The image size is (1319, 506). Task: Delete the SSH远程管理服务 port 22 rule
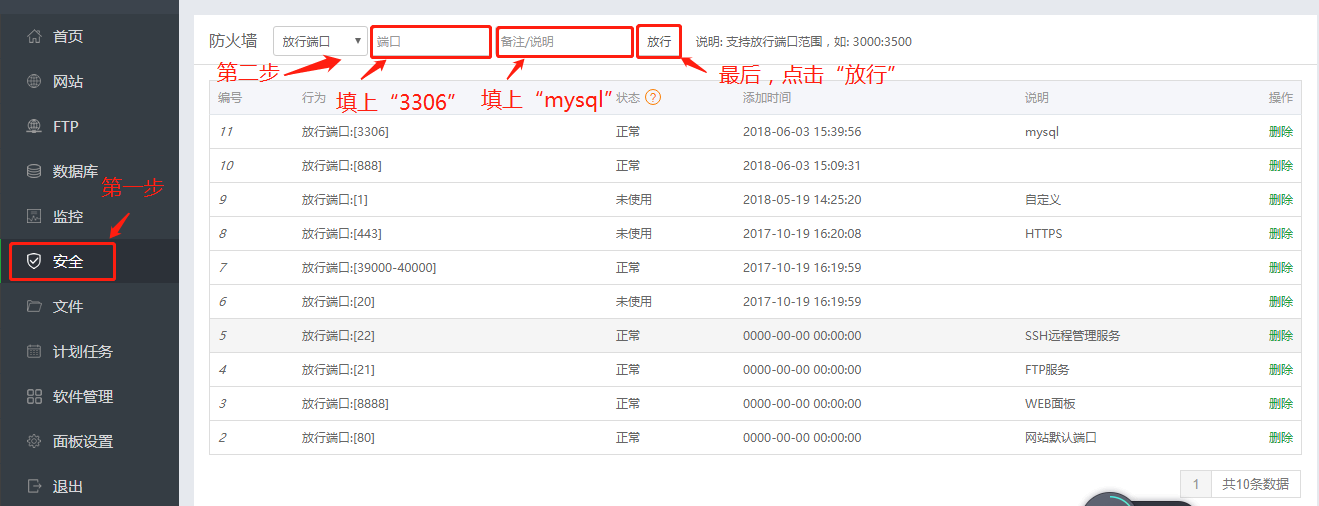click(x=1280, y=335)
